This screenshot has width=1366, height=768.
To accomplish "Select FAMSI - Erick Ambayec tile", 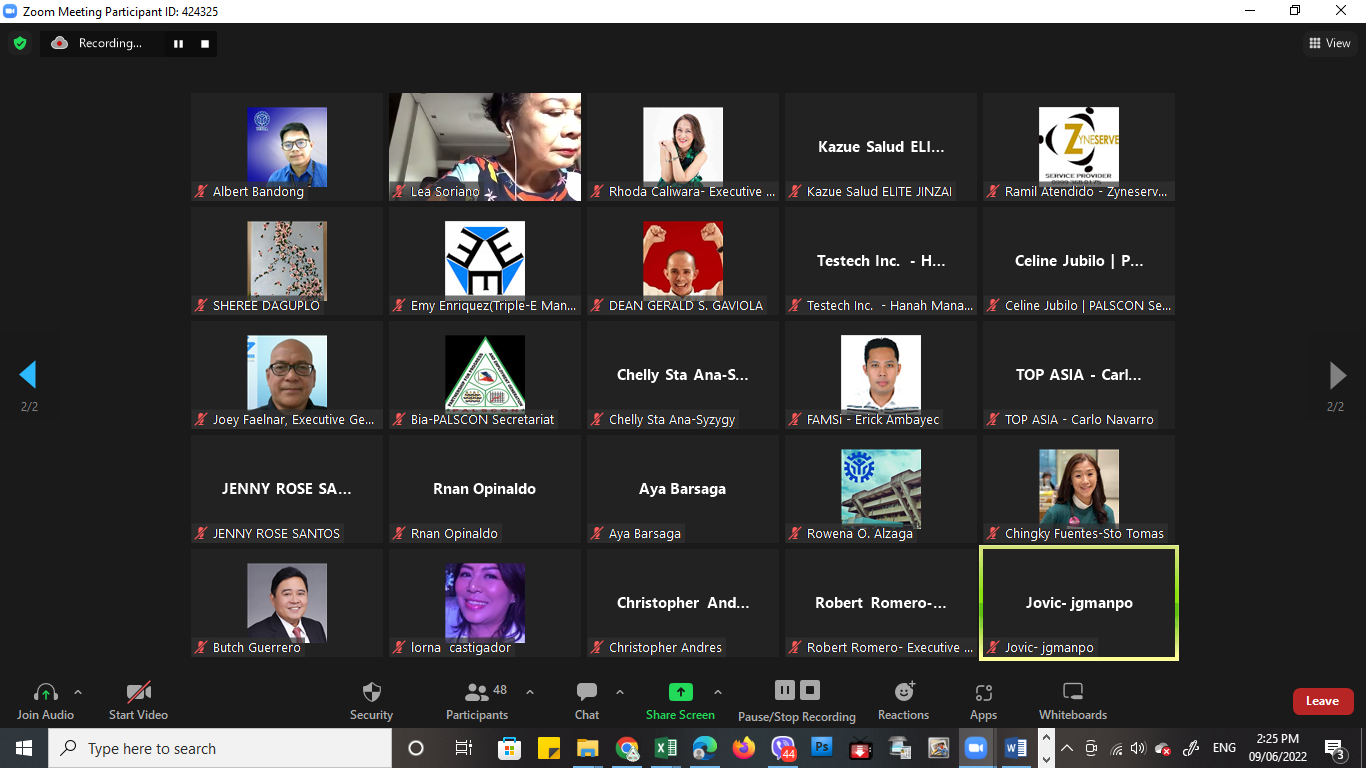I will coord(881,375).
